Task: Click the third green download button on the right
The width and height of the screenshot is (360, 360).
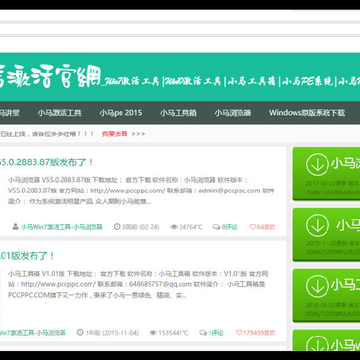Action: [326, 295]
